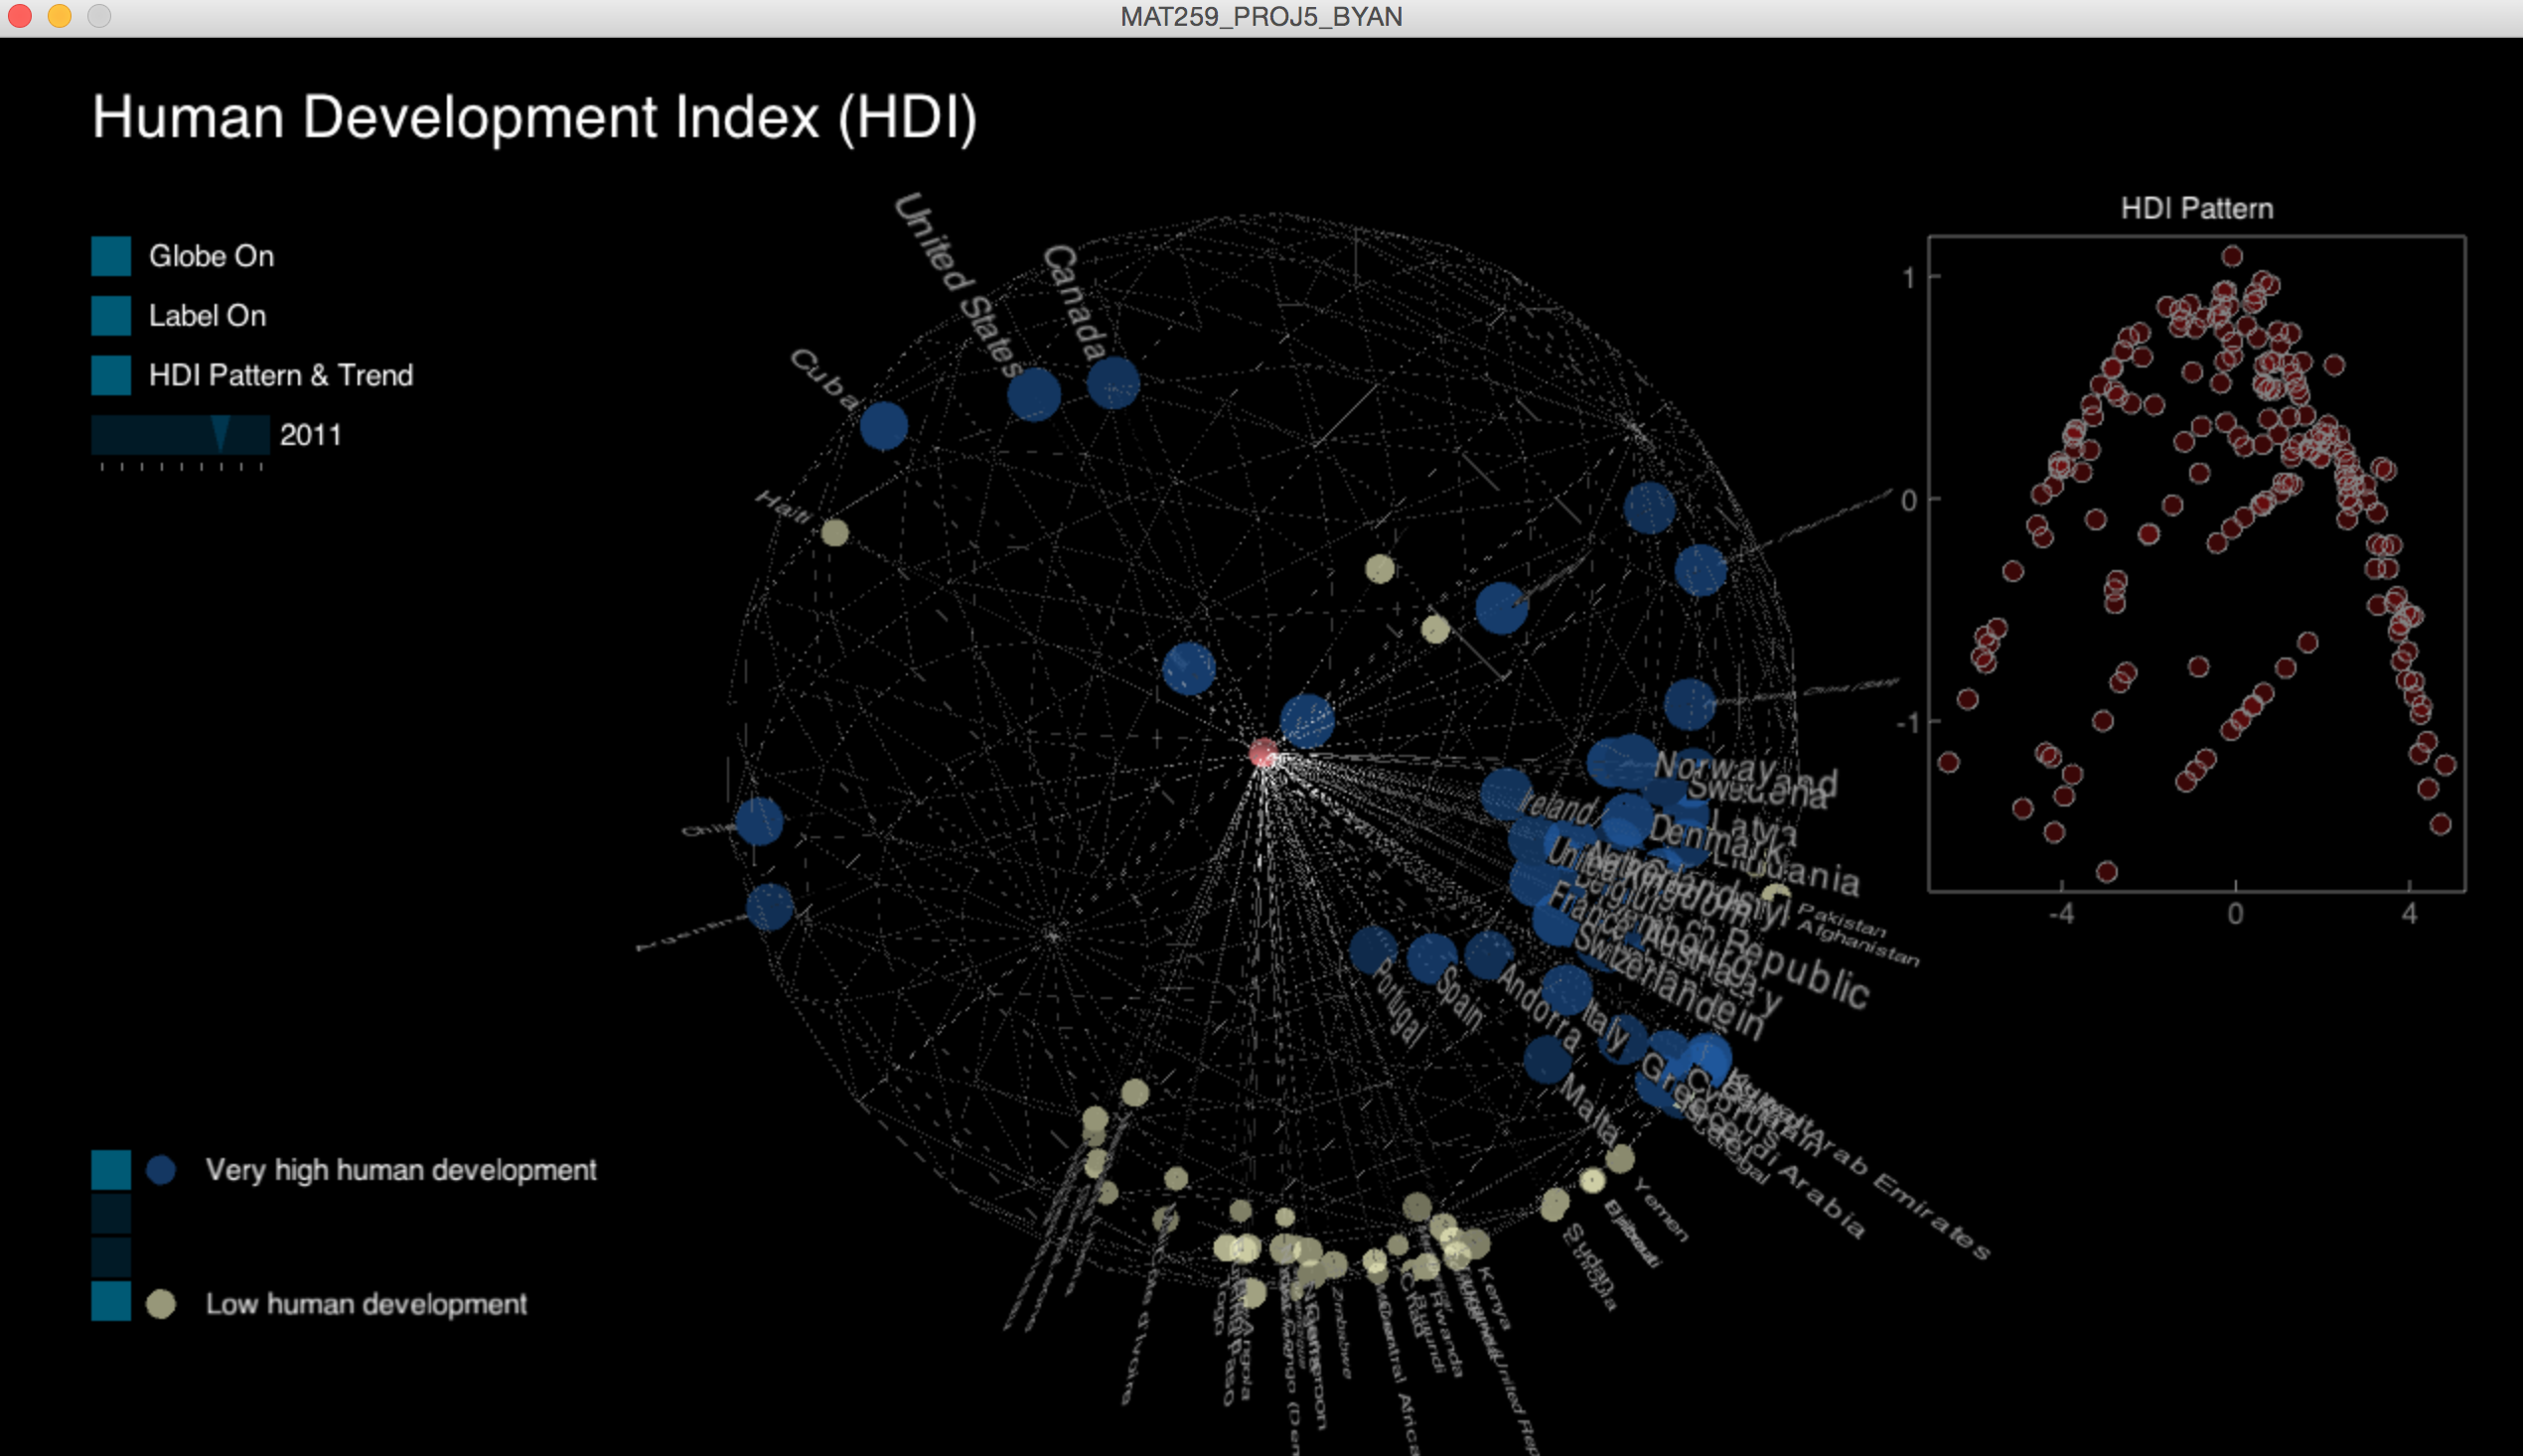
Task: Toggle HDI Pattern & Trend square
Action: [x=111, y=375]
